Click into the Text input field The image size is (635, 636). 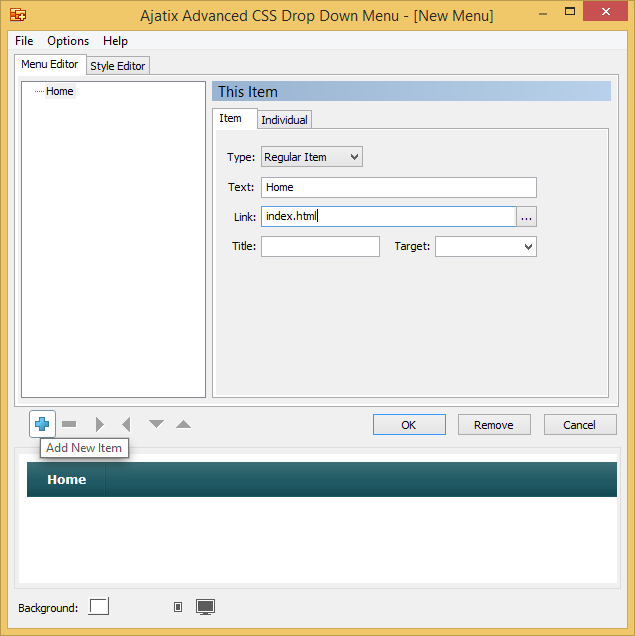pyautogui.click(x=399, y=187)
